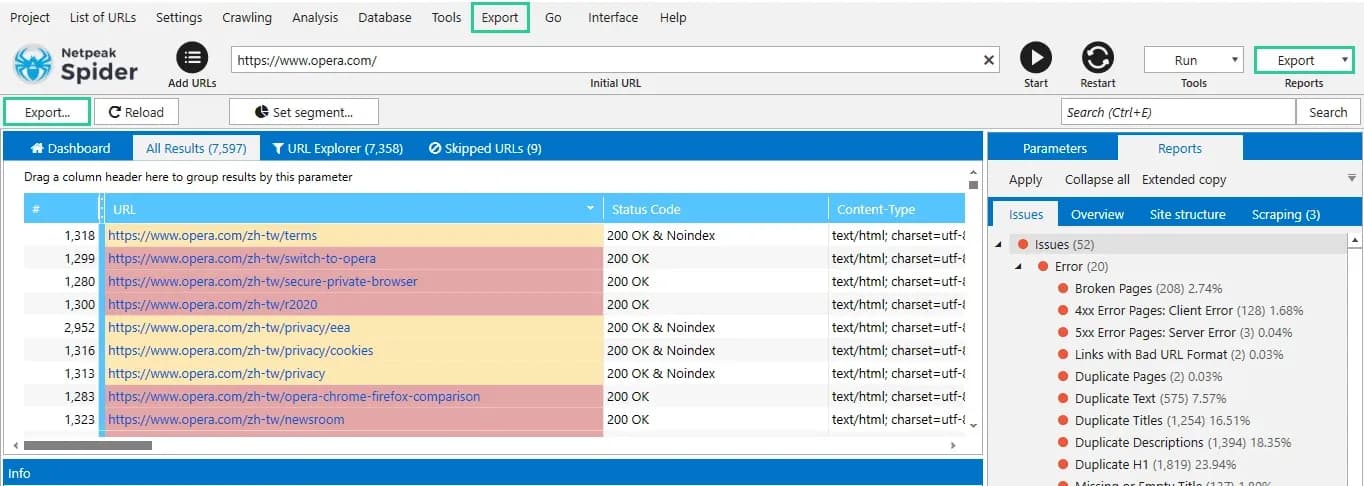The width and height of the screenshot is (1364, 486).
Task: Switch to the Dashboard tab
Action: coord(70,148)
